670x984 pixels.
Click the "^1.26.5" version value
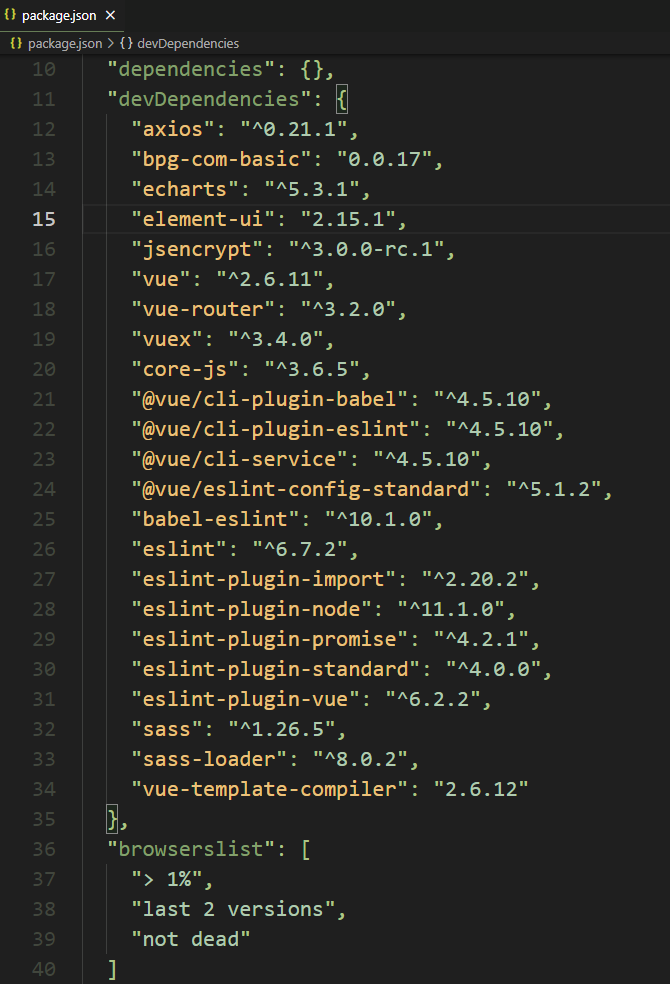(282, 730)
